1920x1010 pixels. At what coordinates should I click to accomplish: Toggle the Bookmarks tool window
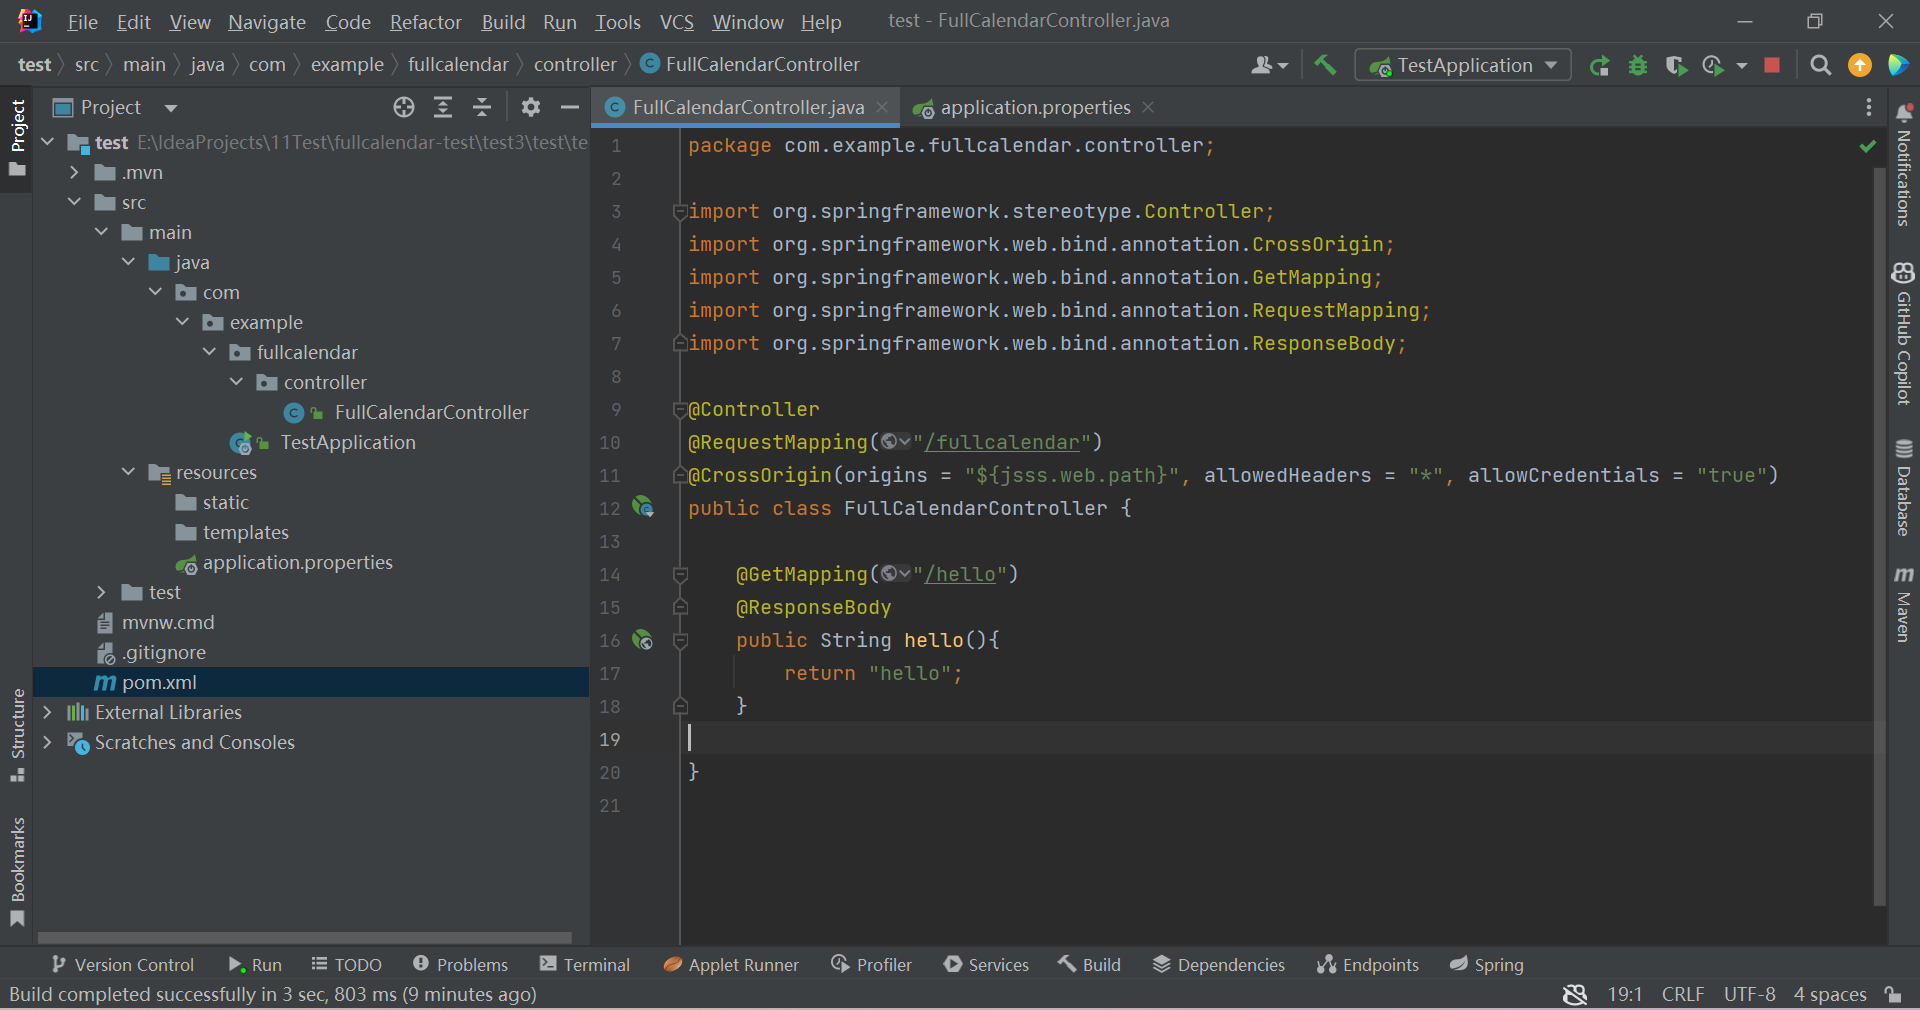17,872
